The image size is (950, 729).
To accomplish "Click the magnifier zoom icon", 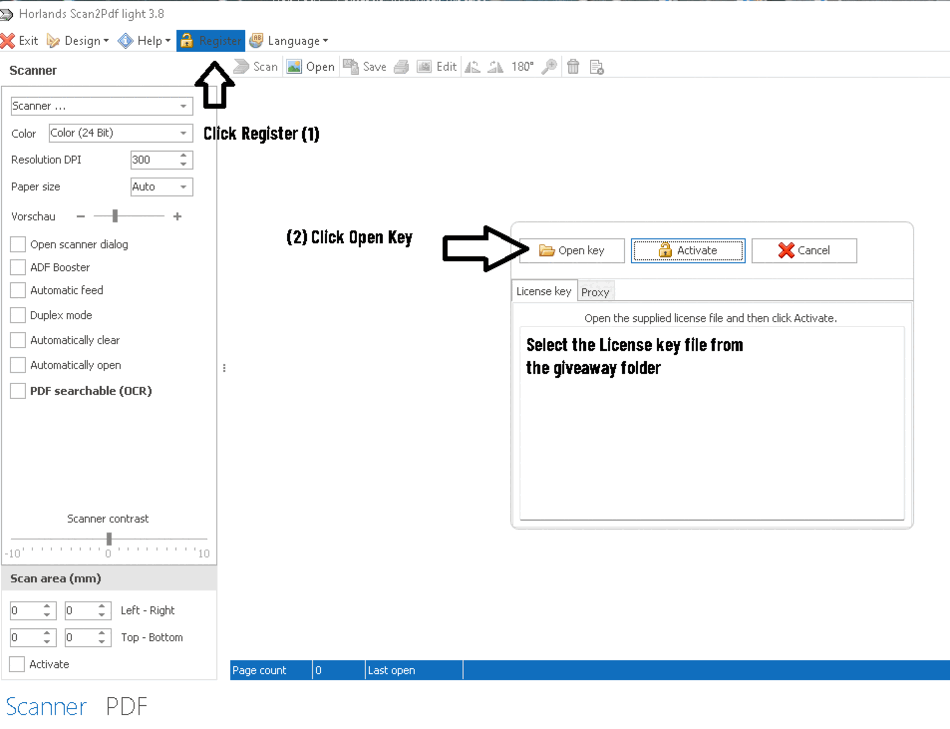I will [x=549, y=67].
